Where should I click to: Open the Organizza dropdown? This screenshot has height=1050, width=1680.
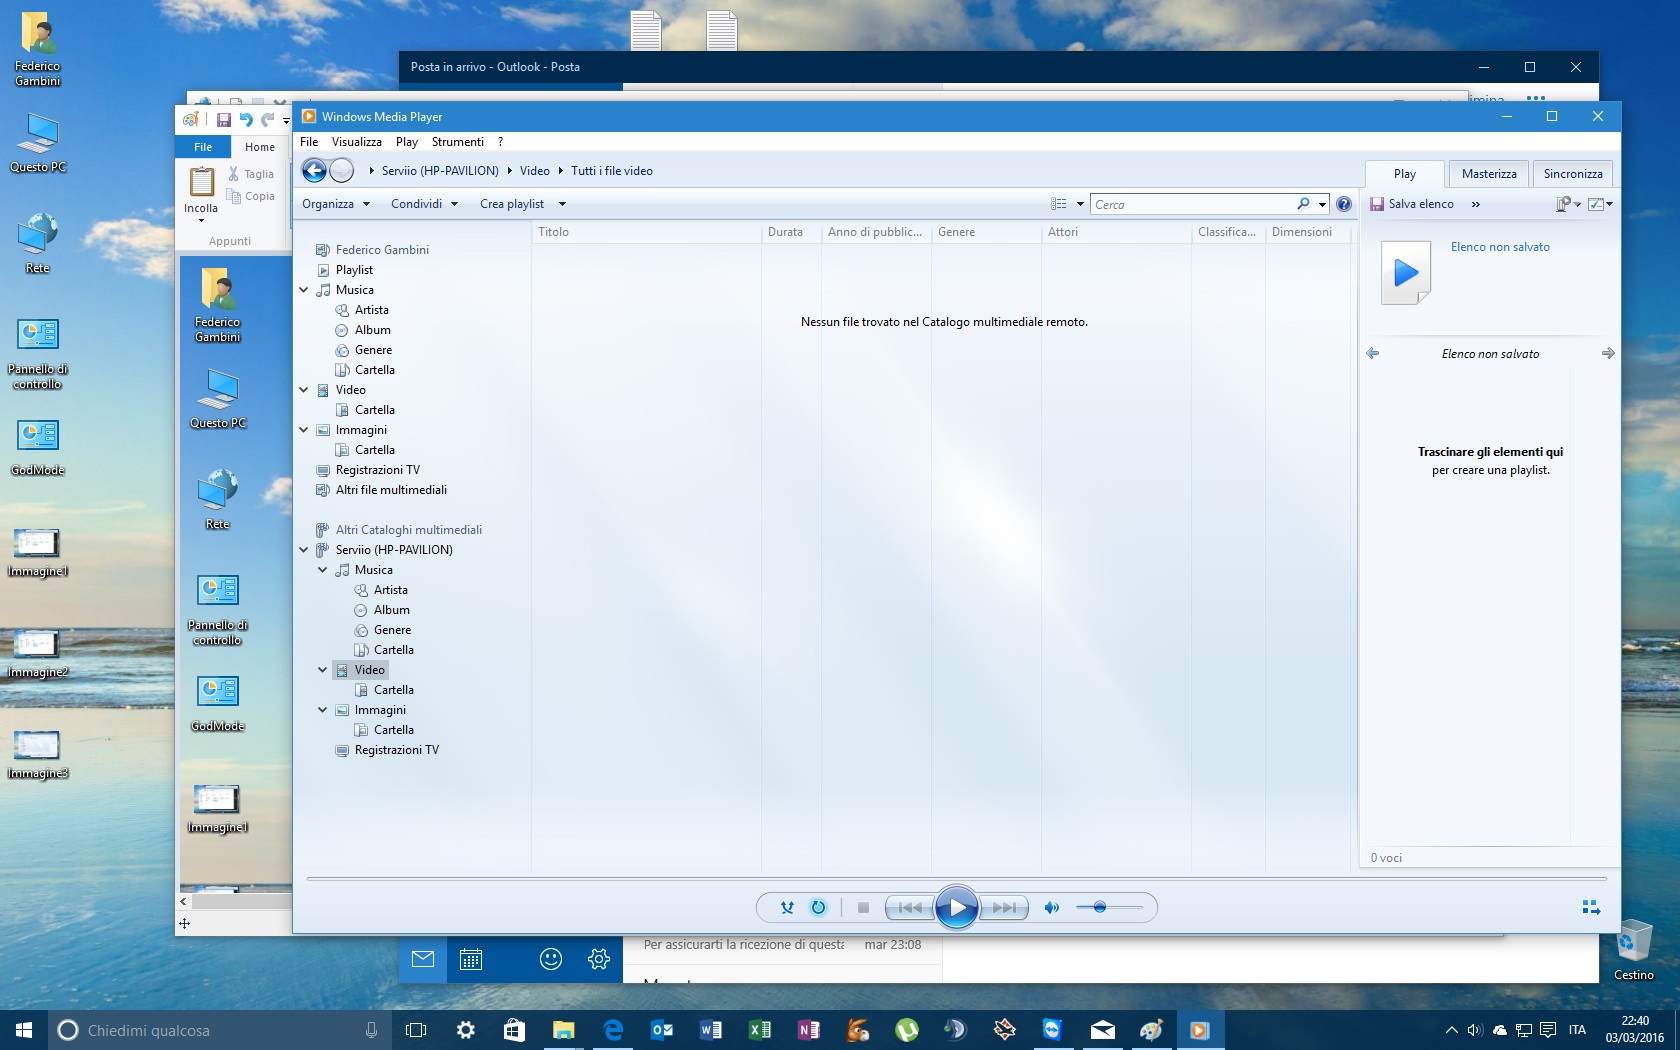coord(336,204)
